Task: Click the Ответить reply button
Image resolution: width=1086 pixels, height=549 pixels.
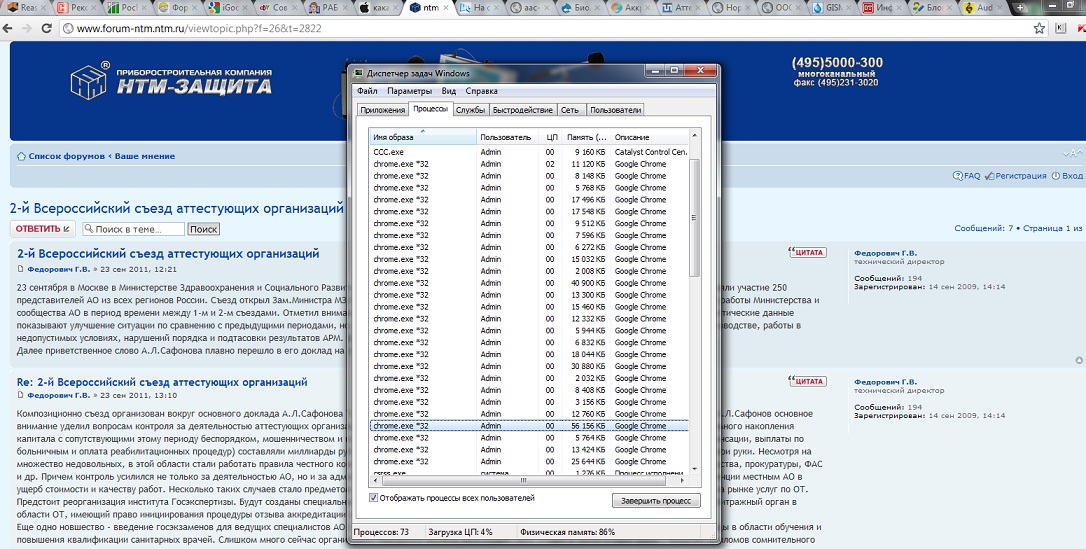Action: [x=42, y=229]
